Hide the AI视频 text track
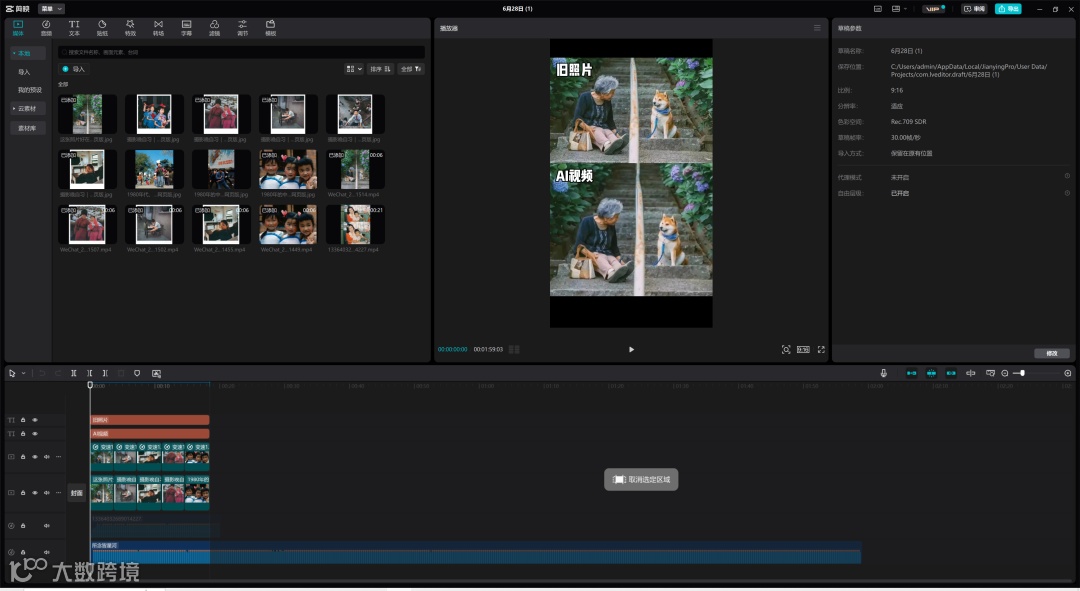Screen dimensions: 1080x591 34,434
